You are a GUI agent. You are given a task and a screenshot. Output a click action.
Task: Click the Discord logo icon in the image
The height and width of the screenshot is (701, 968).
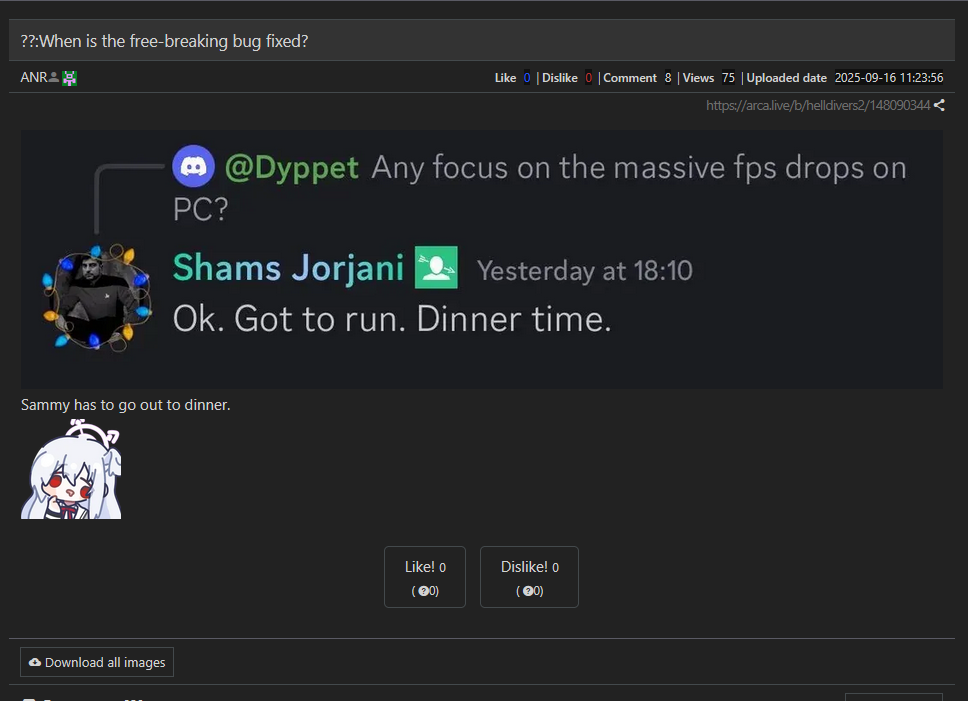tap(193, 166)
